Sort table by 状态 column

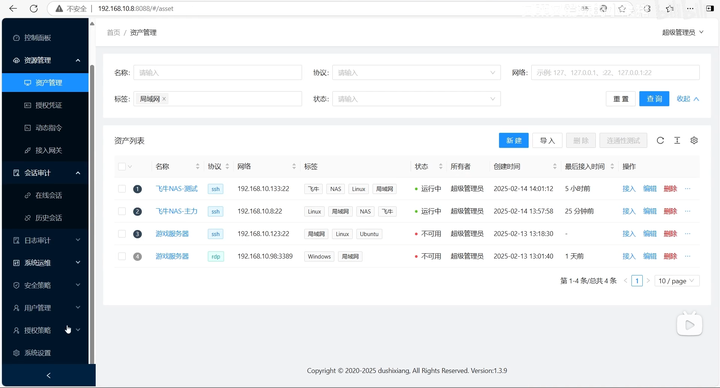click(440, 166)
